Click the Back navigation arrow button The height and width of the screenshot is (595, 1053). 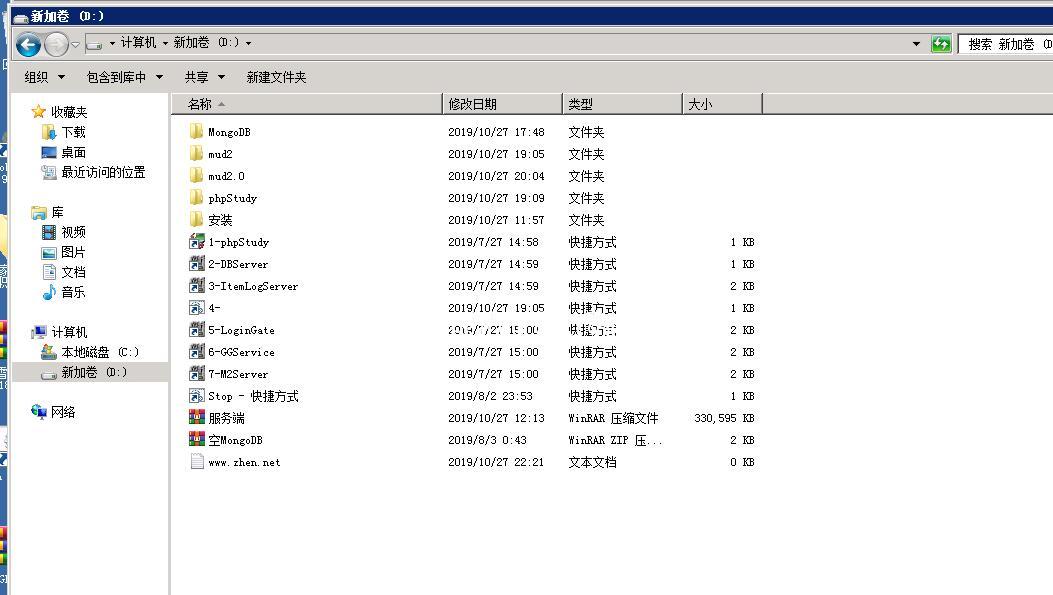[x=28, y=44]
